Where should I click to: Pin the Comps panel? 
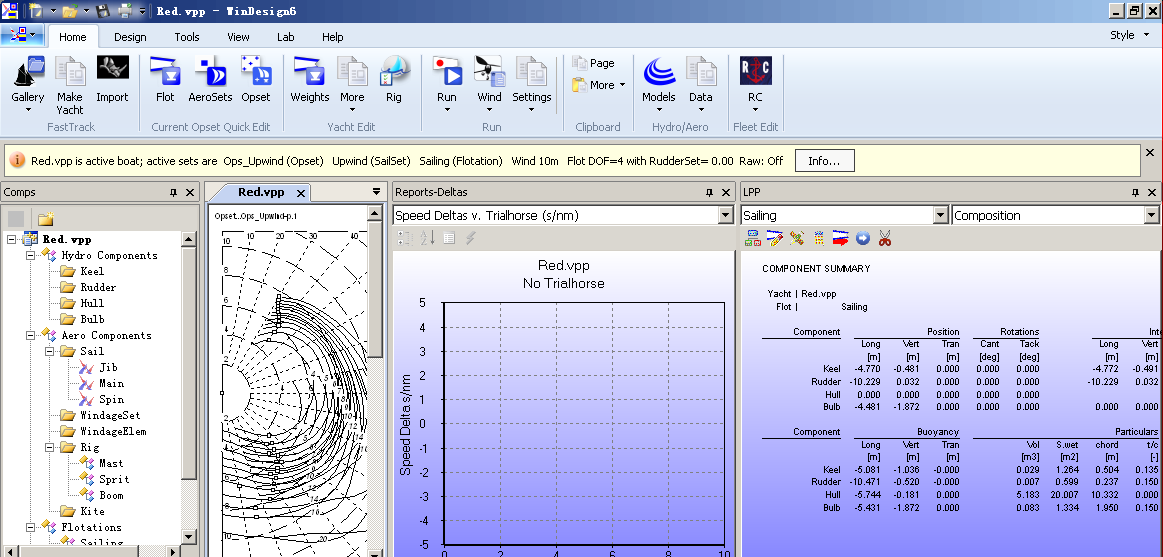tap(174, 192)
